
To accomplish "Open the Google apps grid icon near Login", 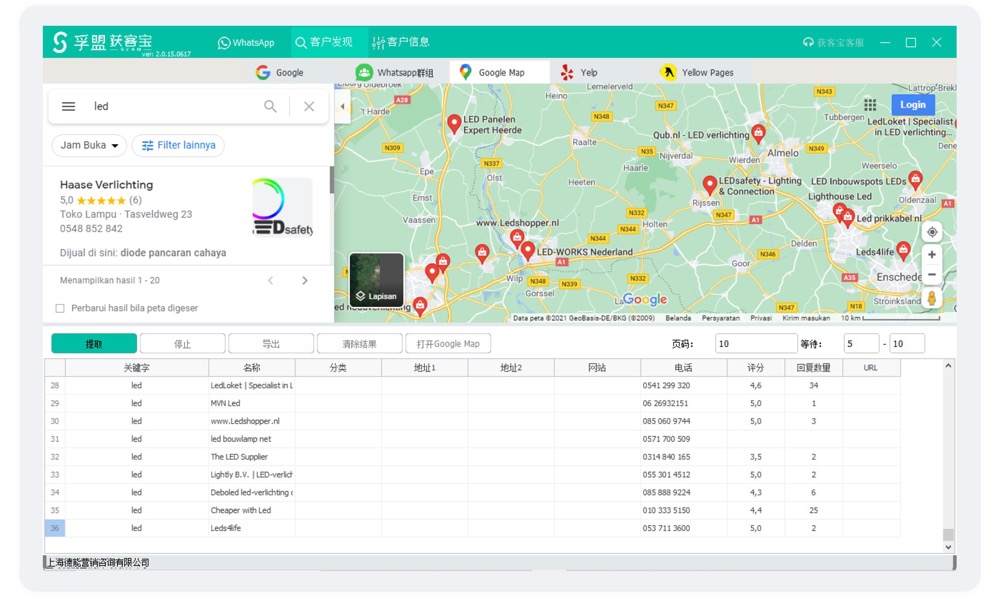I will [x=870, y=104].
